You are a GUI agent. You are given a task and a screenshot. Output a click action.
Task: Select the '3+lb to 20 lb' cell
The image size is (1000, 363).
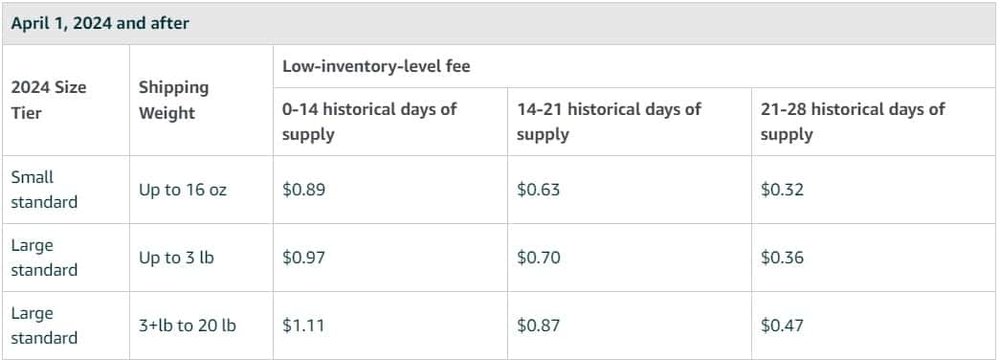(x=188, y=325)
